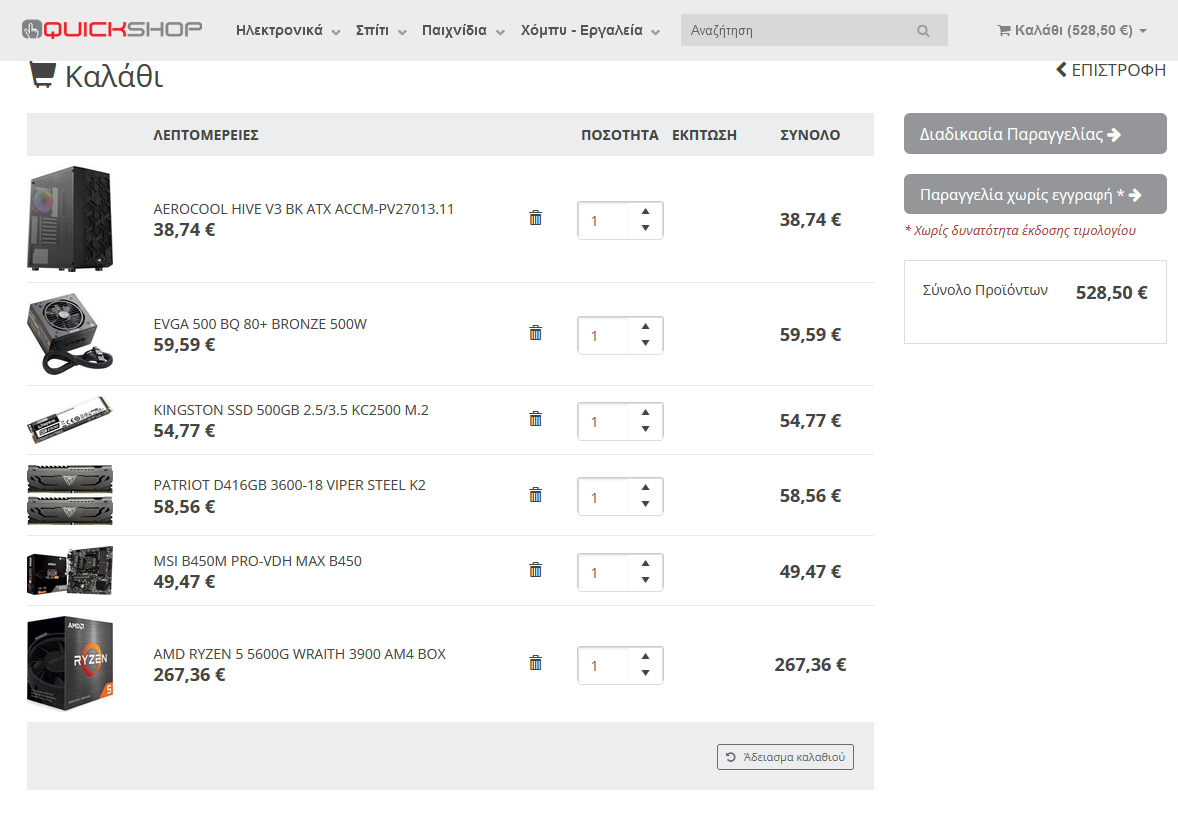Increase EVGA 500 BQ quantity
This screenshot has width=1178, height=817.
[645, 326]
